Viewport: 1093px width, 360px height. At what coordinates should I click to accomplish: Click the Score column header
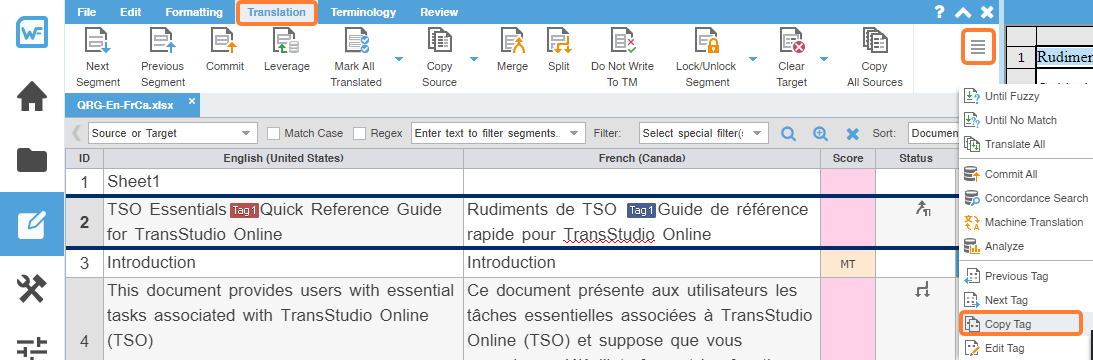pyautogui.click(x=848, y=158)
